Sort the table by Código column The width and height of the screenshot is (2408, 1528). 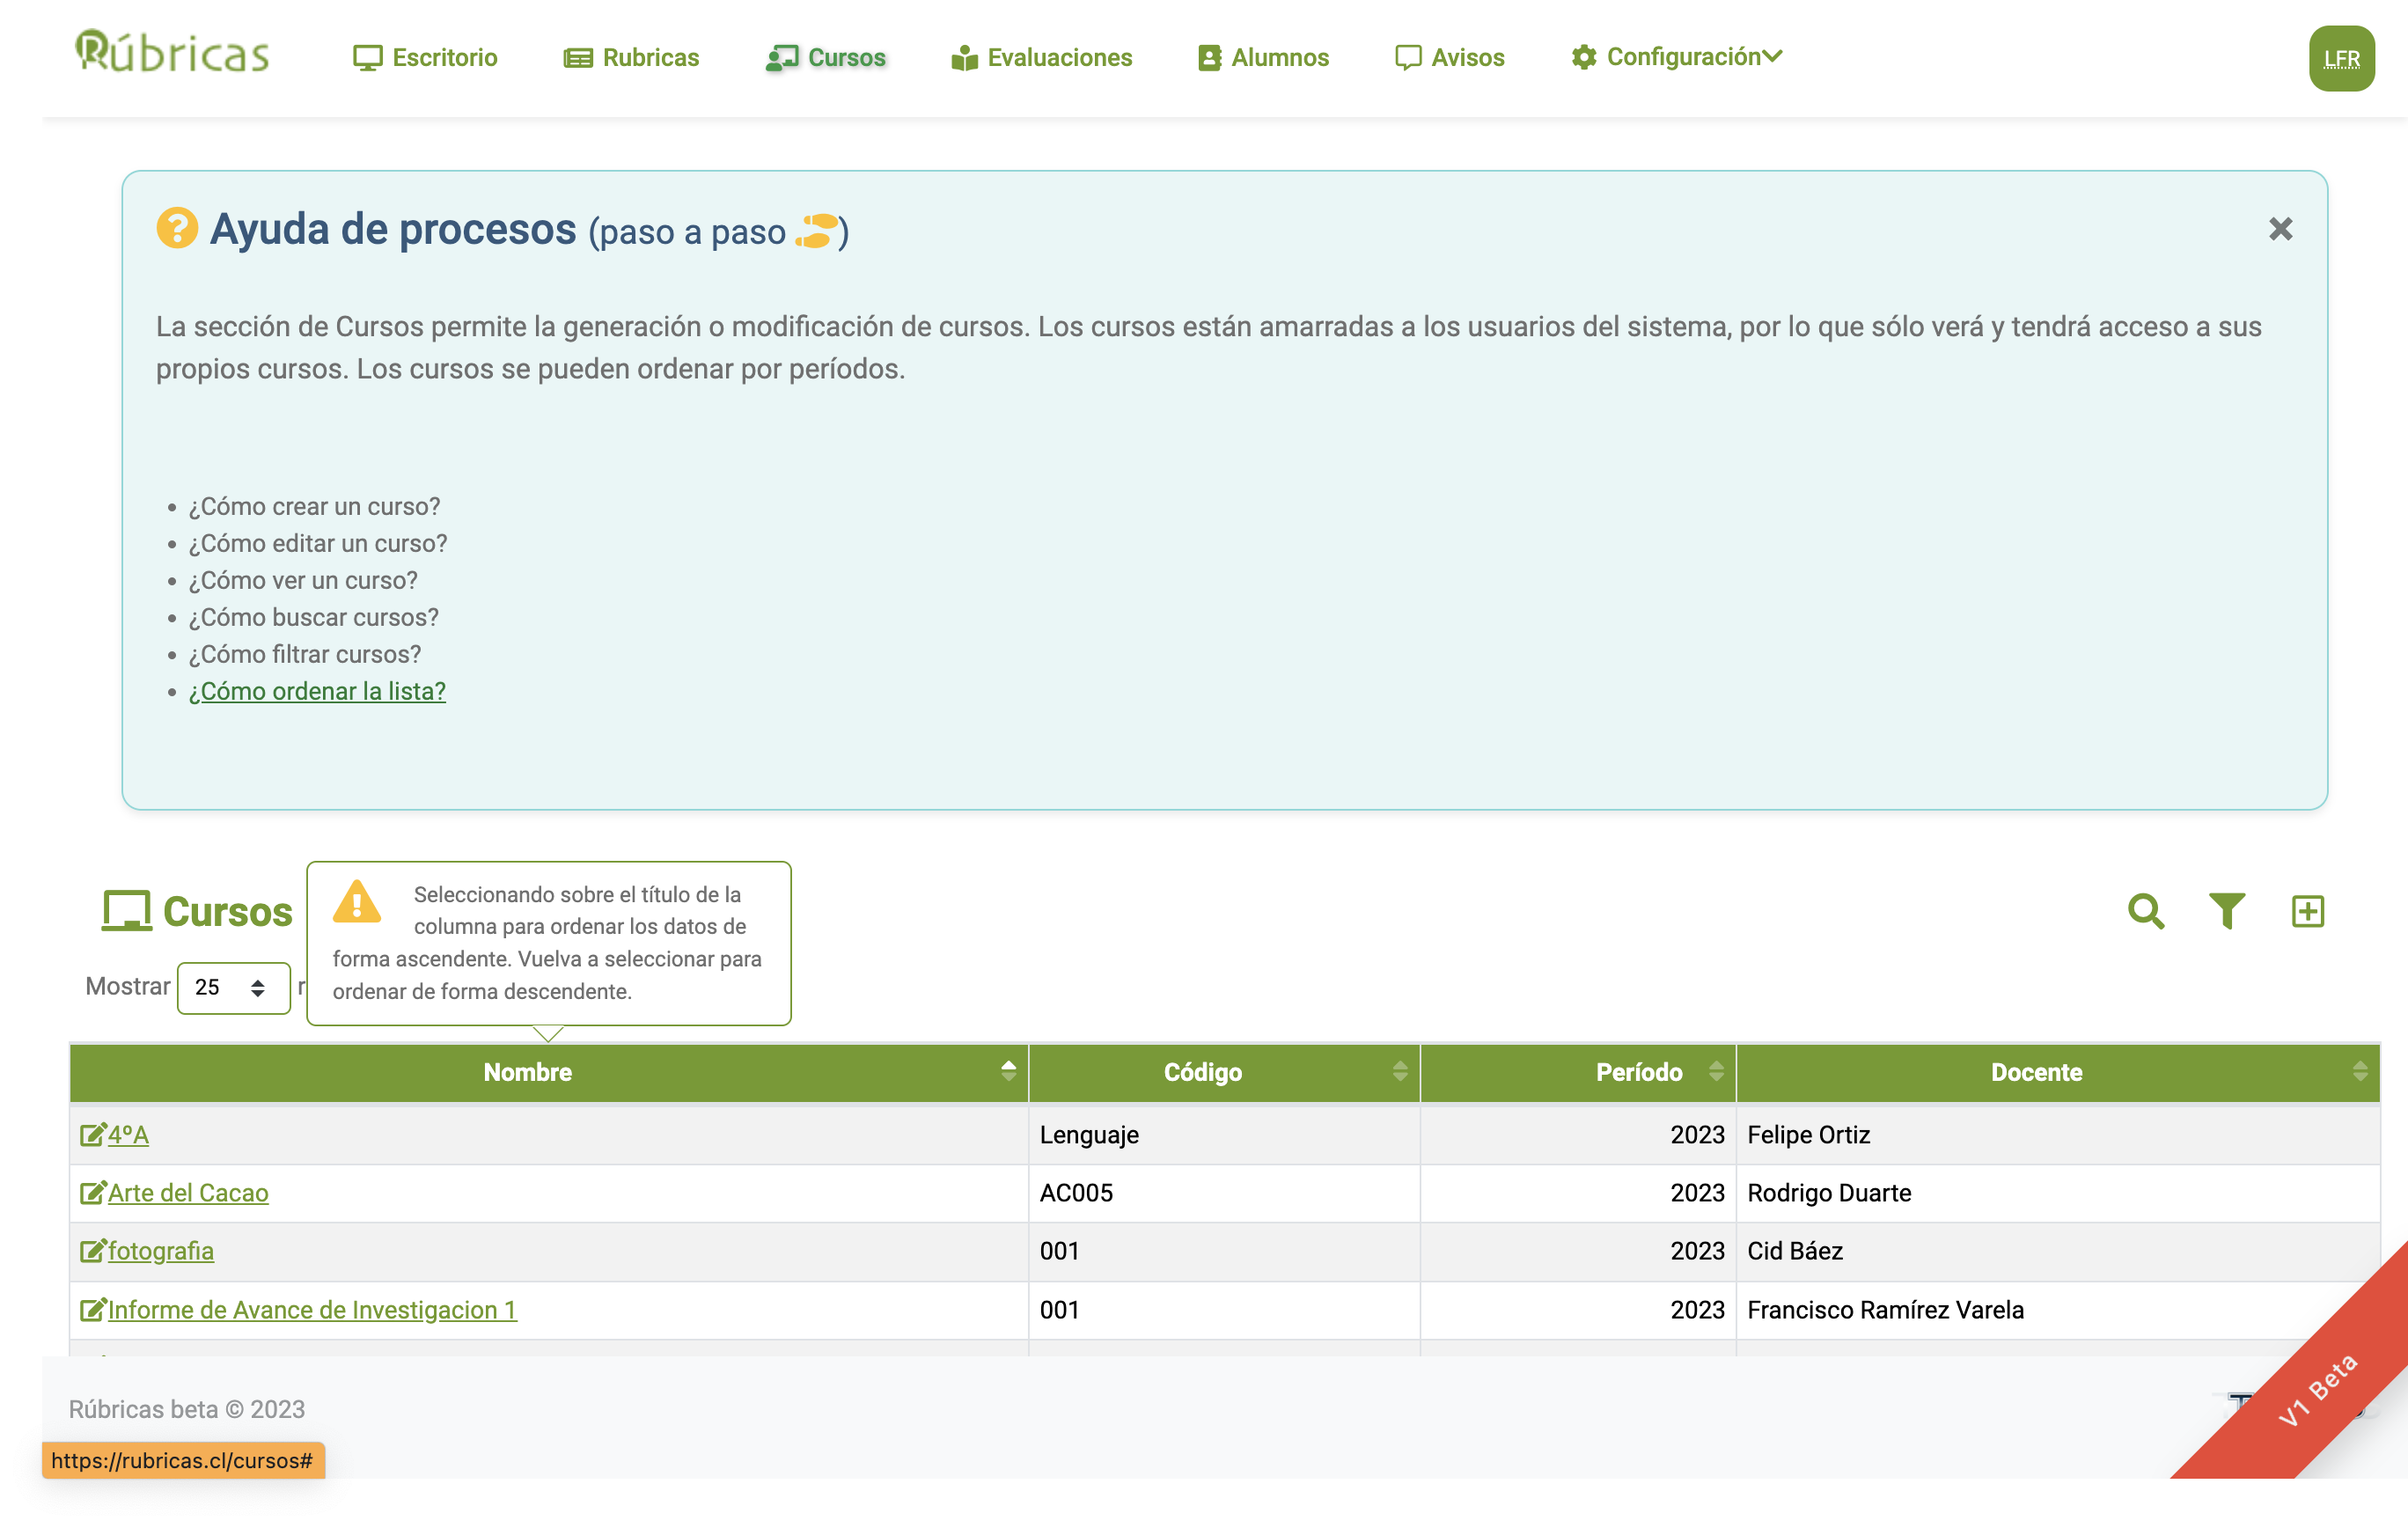click(x=1202, y=1072)
